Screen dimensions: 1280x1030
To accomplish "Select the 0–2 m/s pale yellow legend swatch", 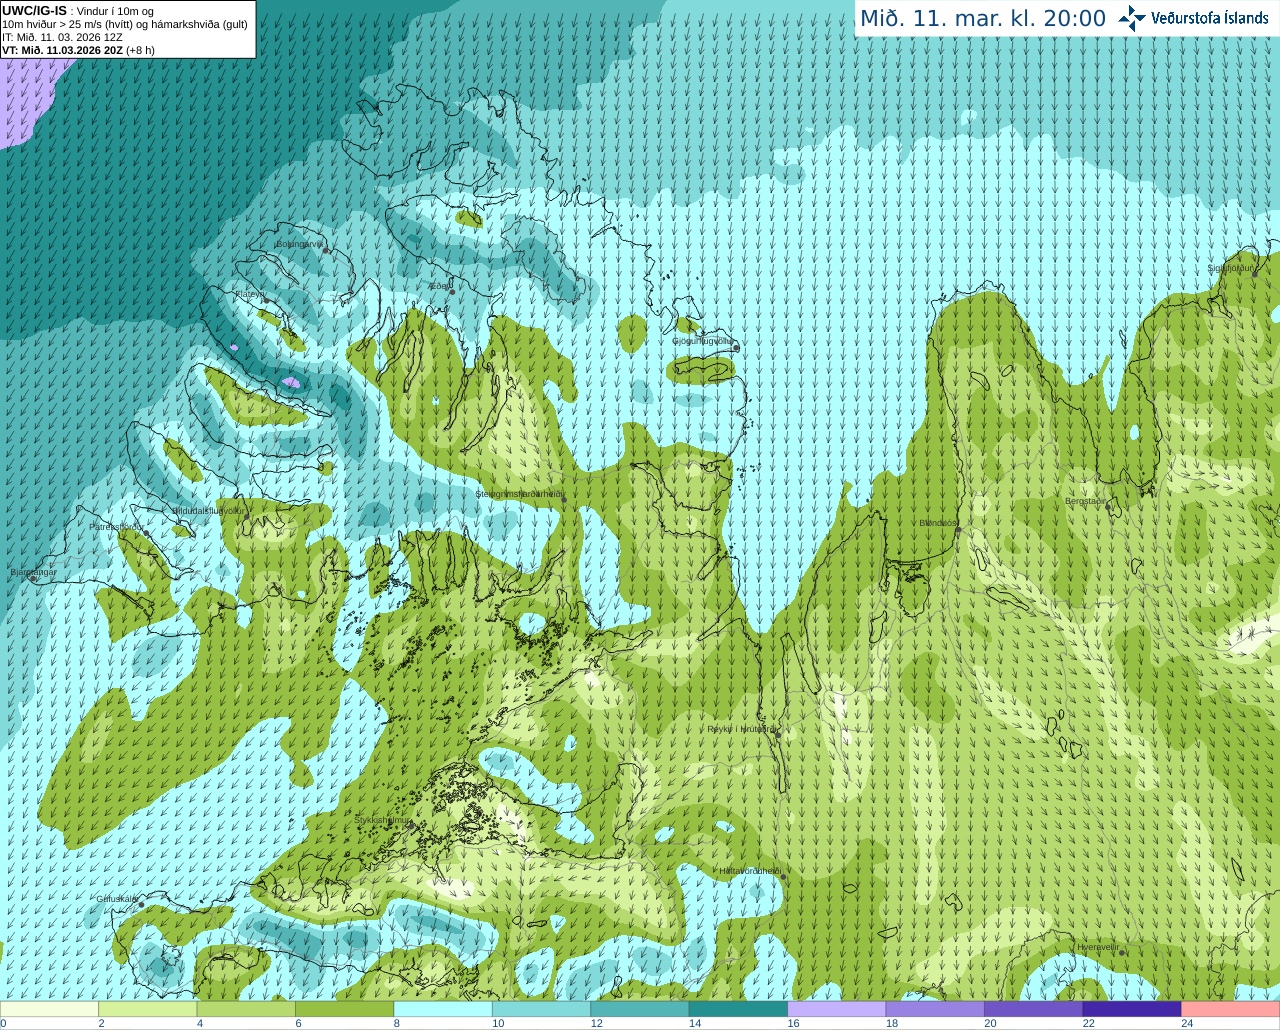I will 50,1009.
